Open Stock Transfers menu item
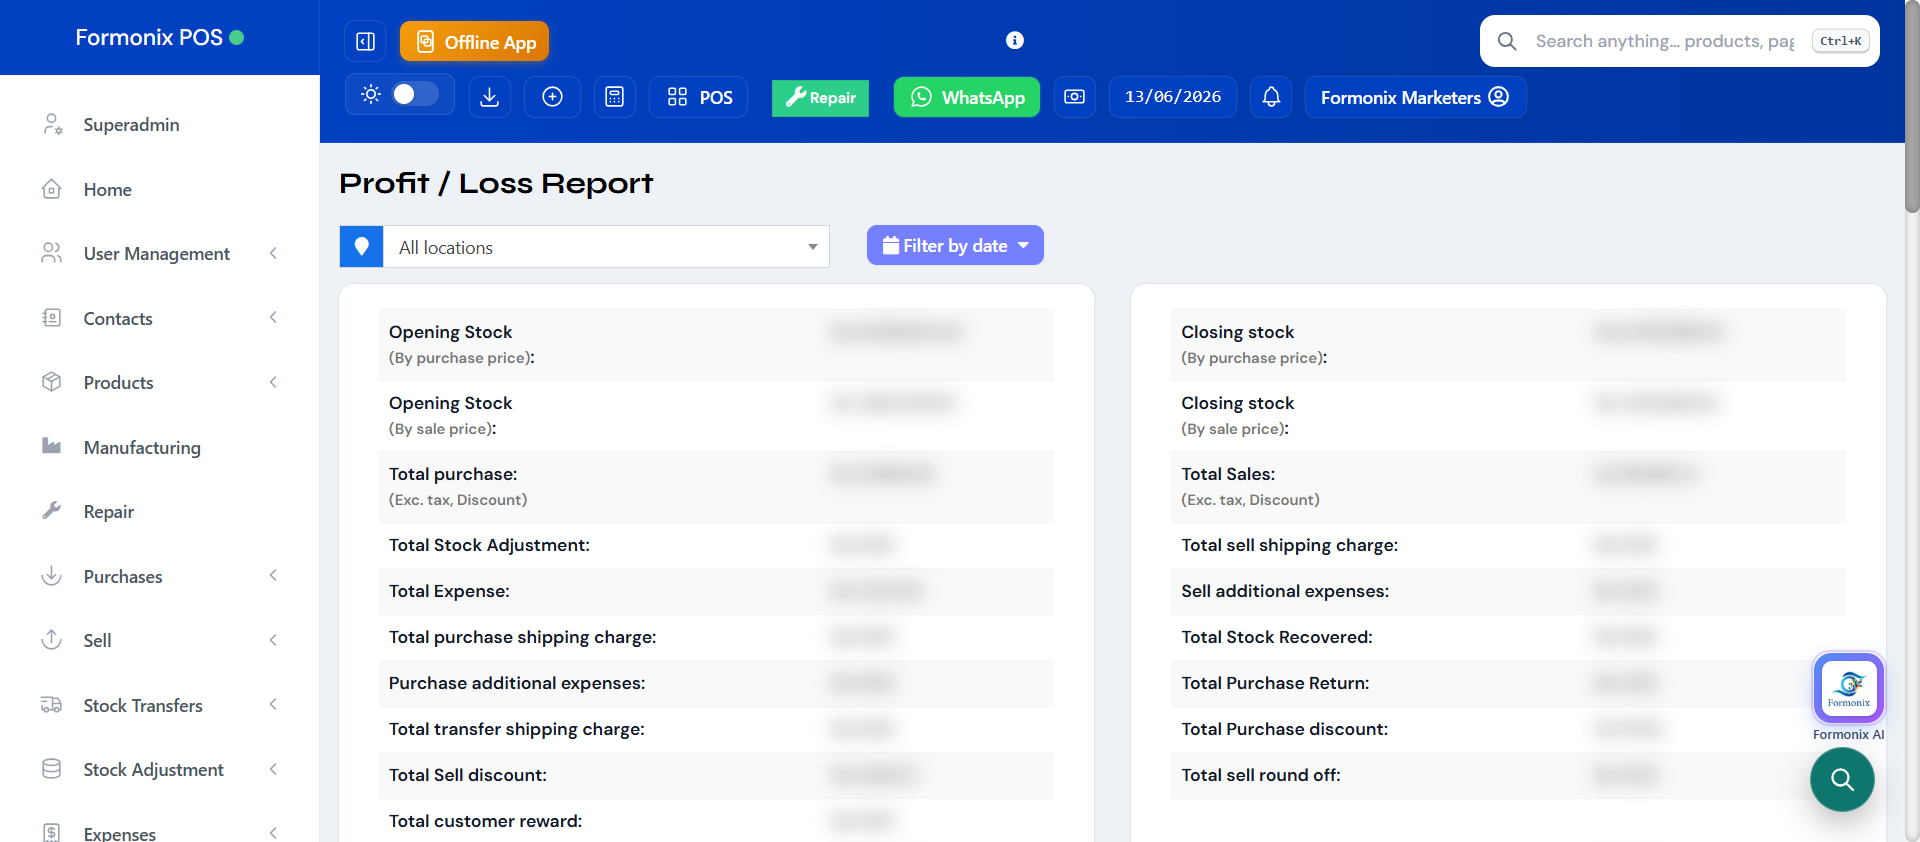 (143, 706)
